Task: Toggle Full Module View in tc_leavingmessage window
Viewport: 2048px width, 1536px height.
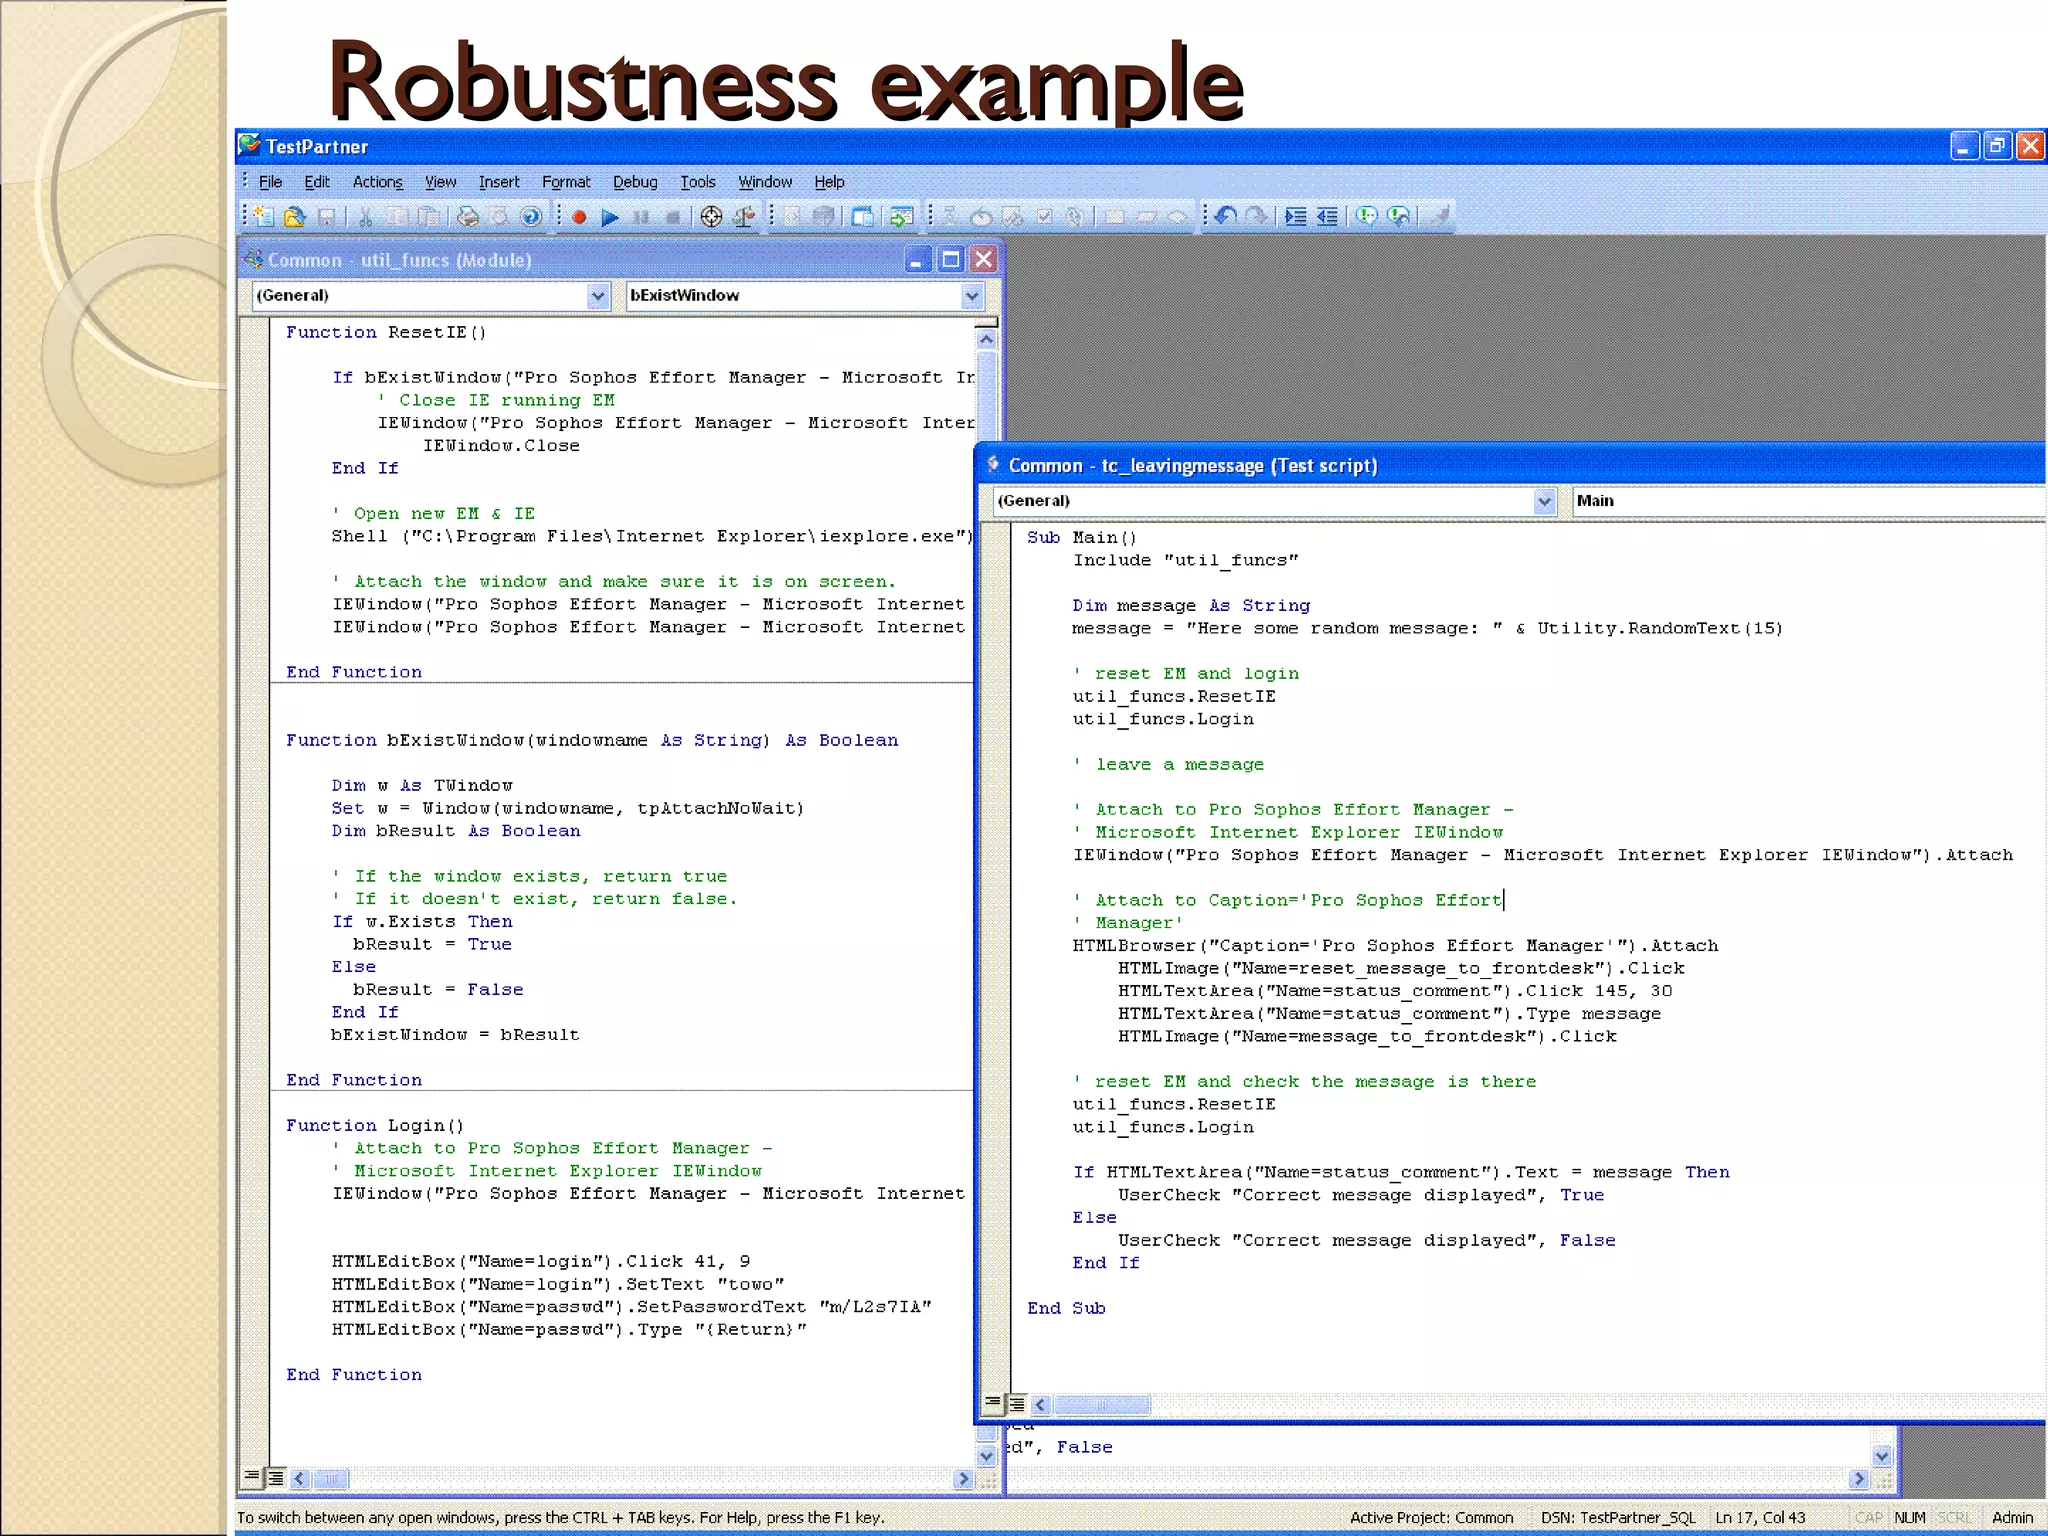Action: (x=1016, y=1403)
